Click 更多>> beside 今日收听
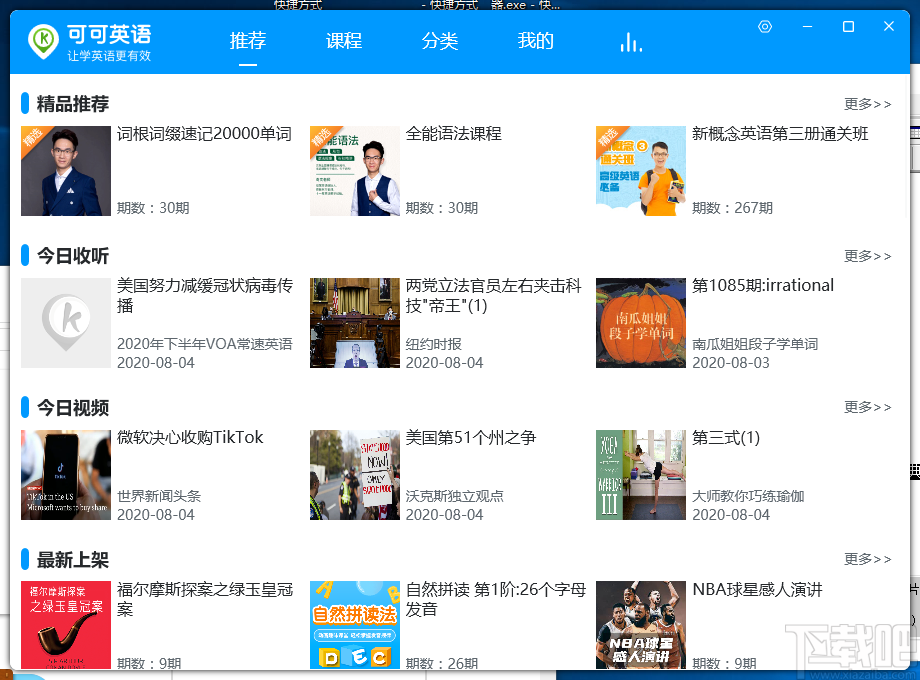The height and width of the screenshot is (680, 920). pyautogui.click(x=866, y=256)
